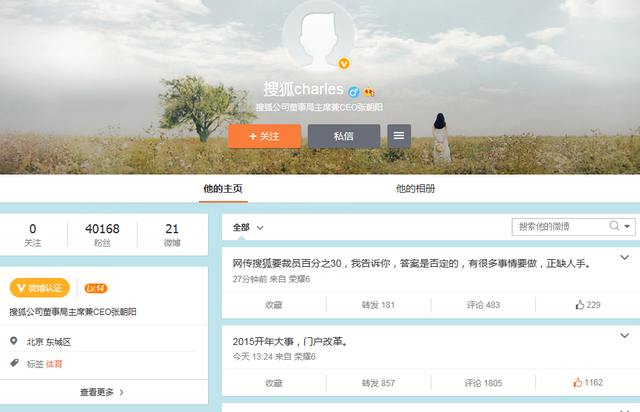The width and height of the screenshot is (640, 412).
Task: Like the post with 229 likes
Action: pyautogui.click(x=587, y=304)
